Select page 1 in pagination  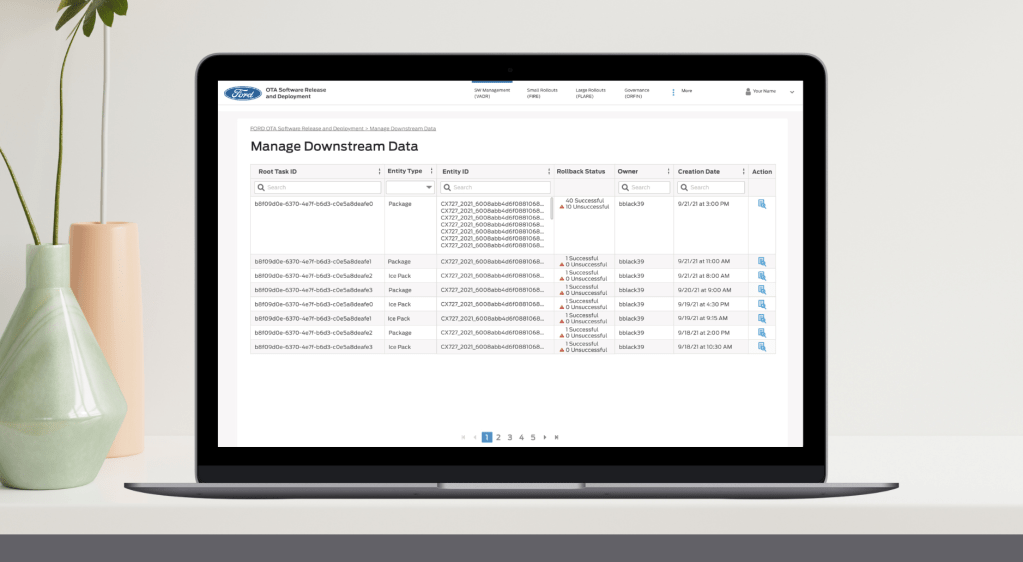point(487,437)
